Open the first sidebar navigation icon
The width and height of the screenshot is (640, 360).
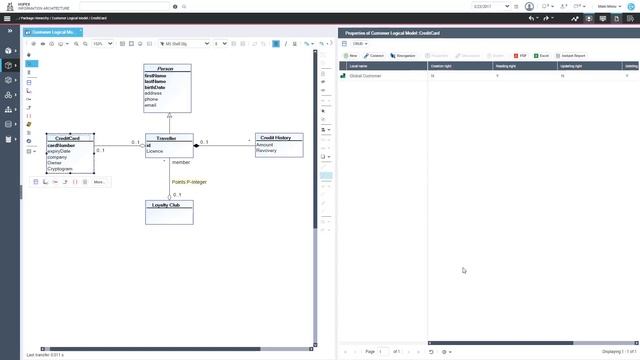[8, 51]
